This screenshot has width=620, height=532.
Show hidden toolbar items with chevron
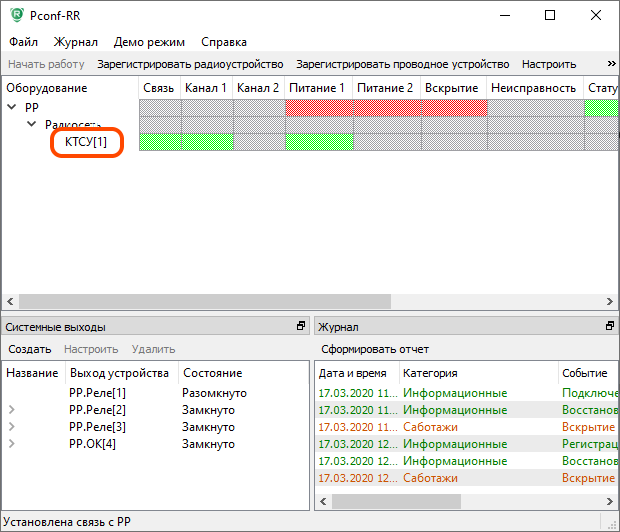click(x=611, y=64)
